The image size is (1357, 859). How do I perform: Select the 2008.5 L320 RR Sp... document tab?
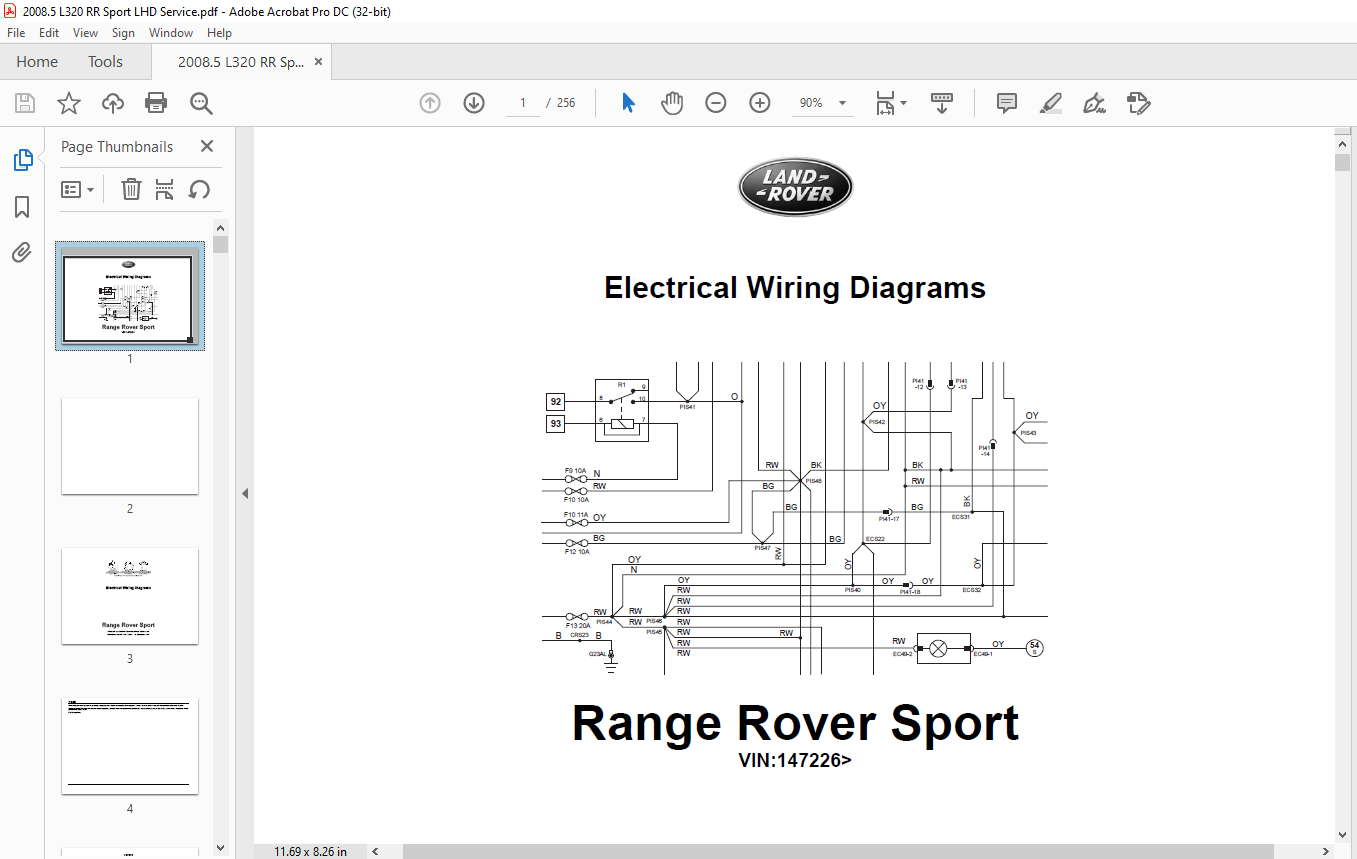(241, 62)
